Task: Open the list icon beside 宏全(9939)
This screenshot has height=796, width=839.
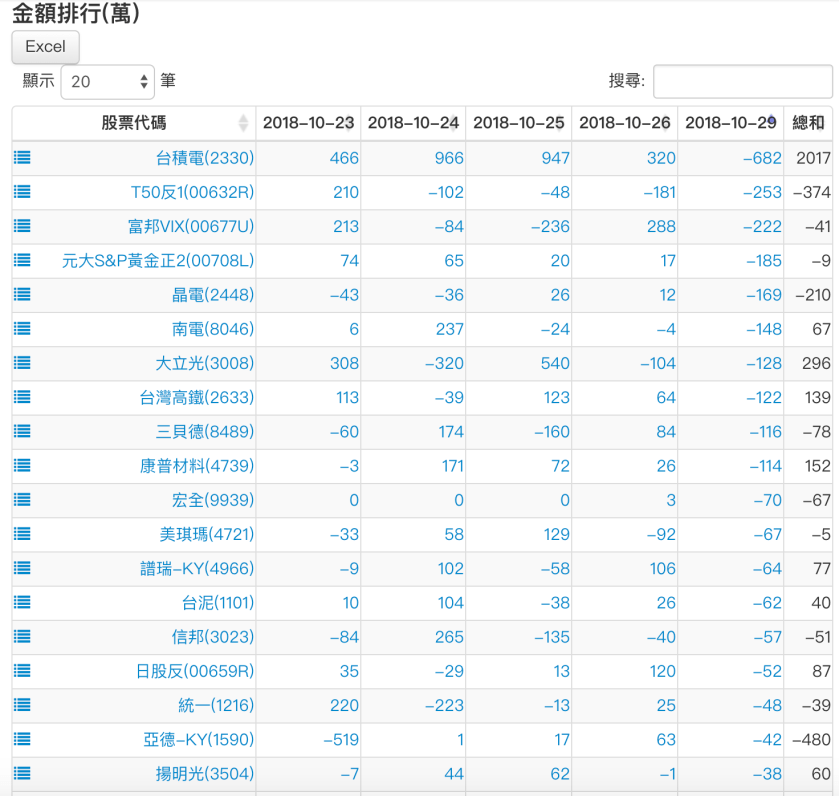Action: pyautogui.click(x=21, y=499)
